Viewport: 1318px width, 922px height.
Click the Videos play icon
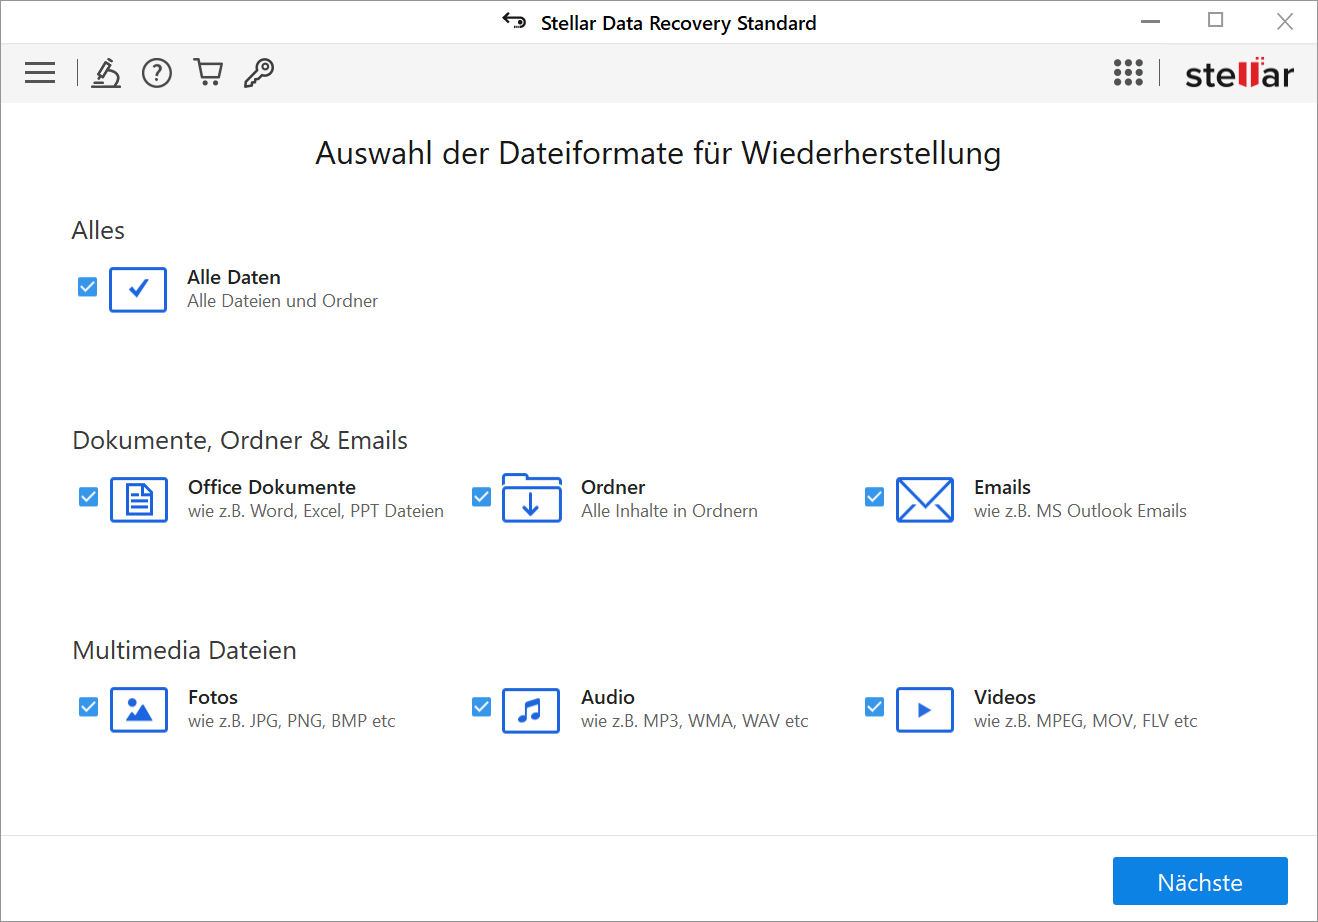pyautogui.click(x=924, y=710)
